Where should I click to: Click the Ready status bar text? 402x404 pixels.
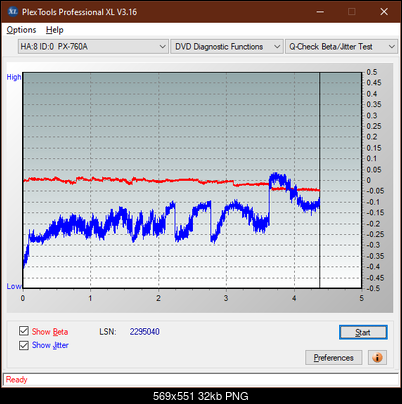(x=17, y=380)
